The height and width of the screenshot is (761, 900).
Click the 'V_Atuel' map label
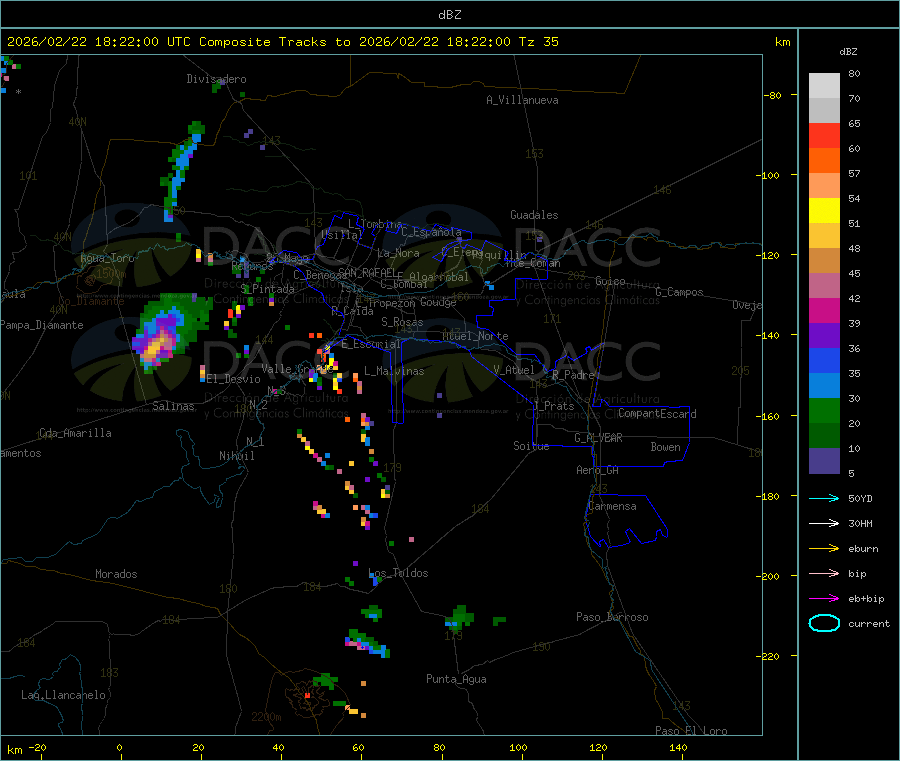[x=514, y=370]
